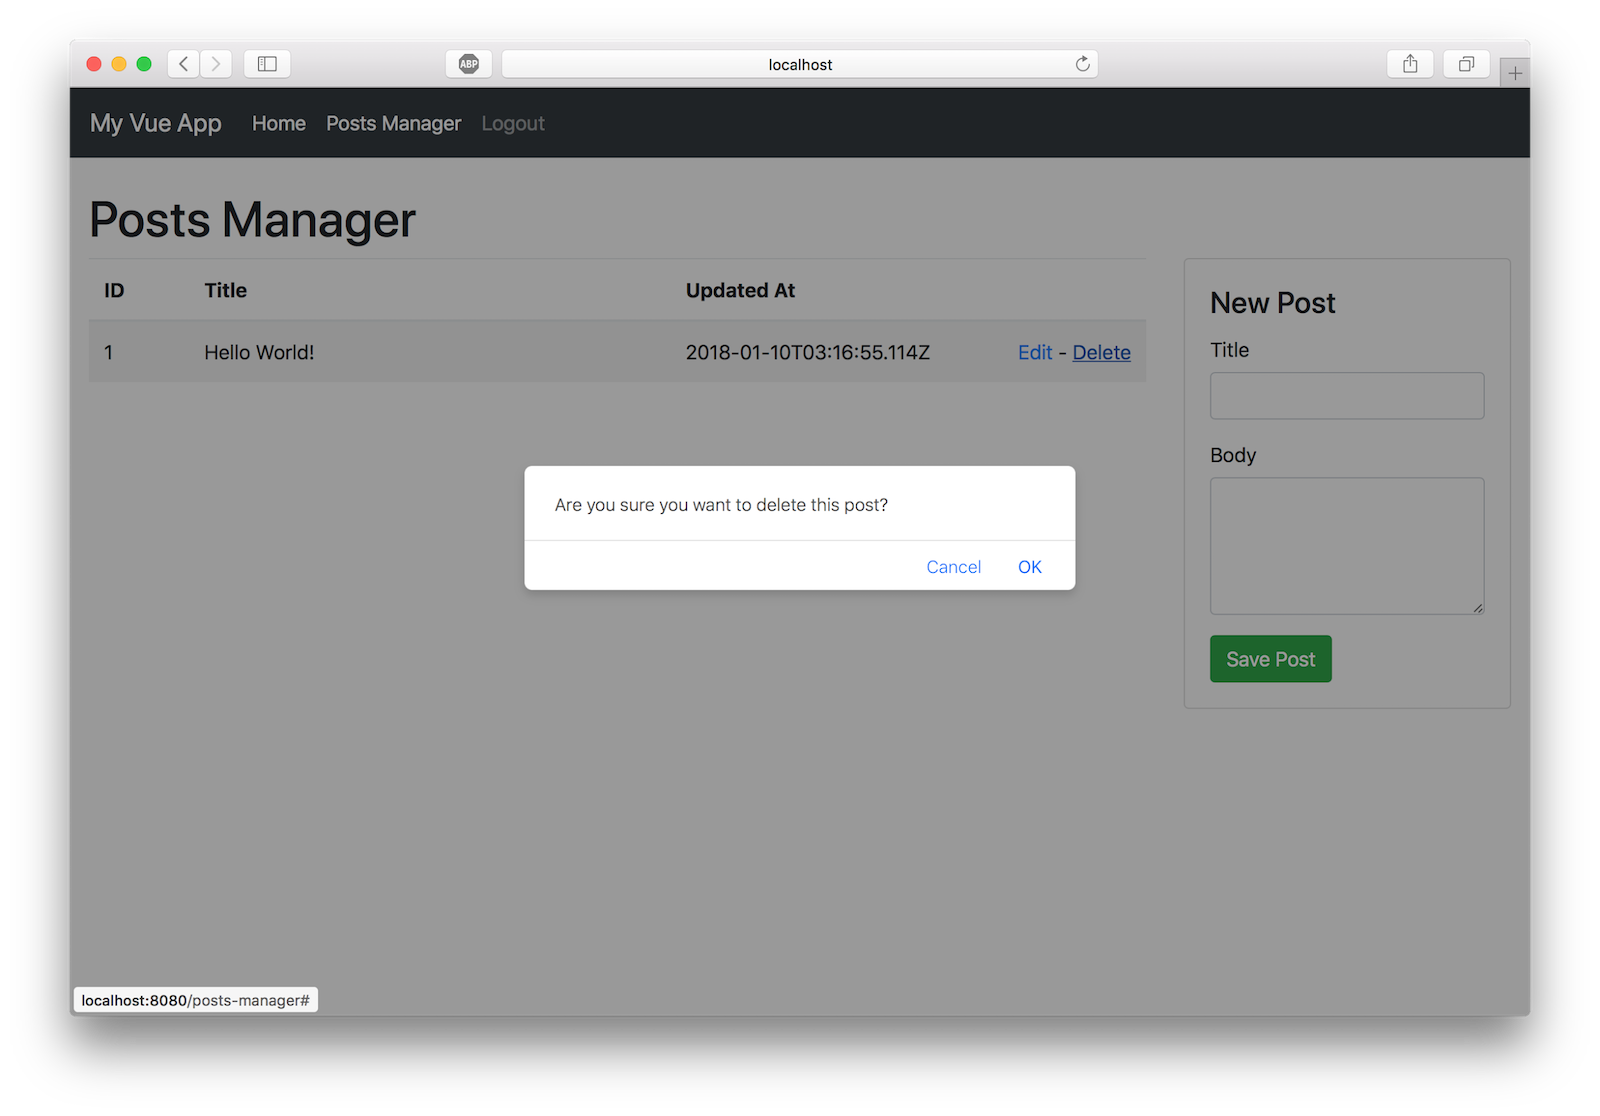Confirm deletion by pressing OK
The height and width of the screenshot is (1116, 1600).
click(1029, 567)
